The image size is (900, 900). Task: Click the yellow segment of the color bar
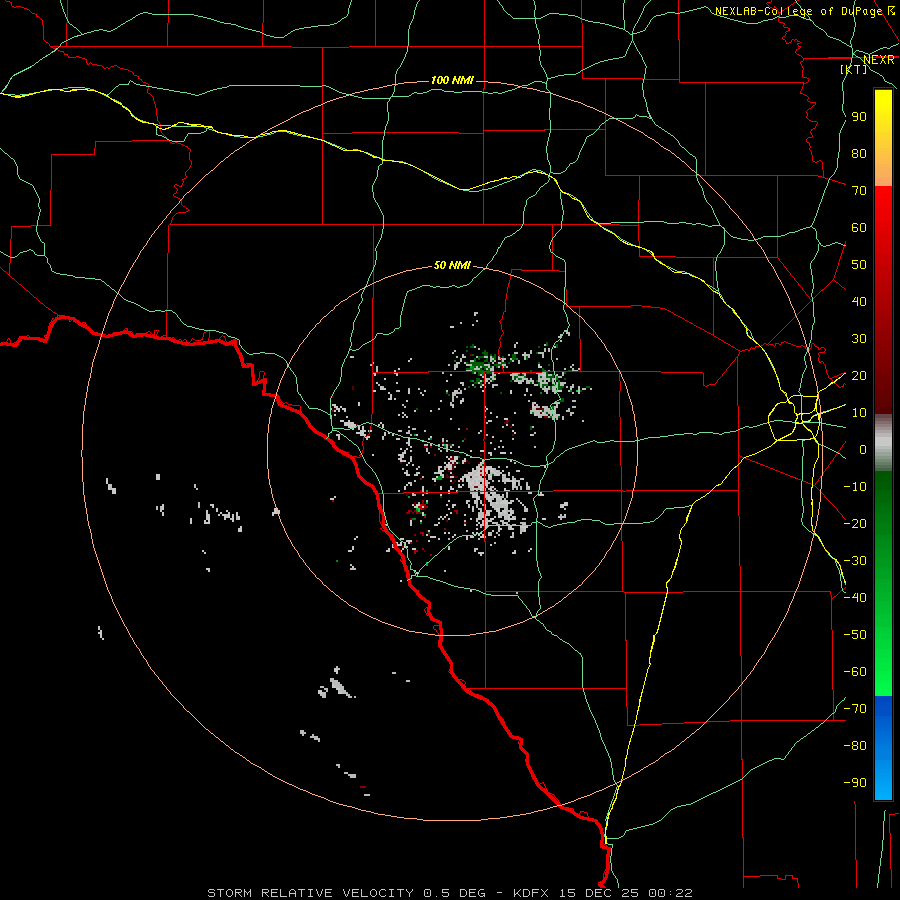pos(883,138)
